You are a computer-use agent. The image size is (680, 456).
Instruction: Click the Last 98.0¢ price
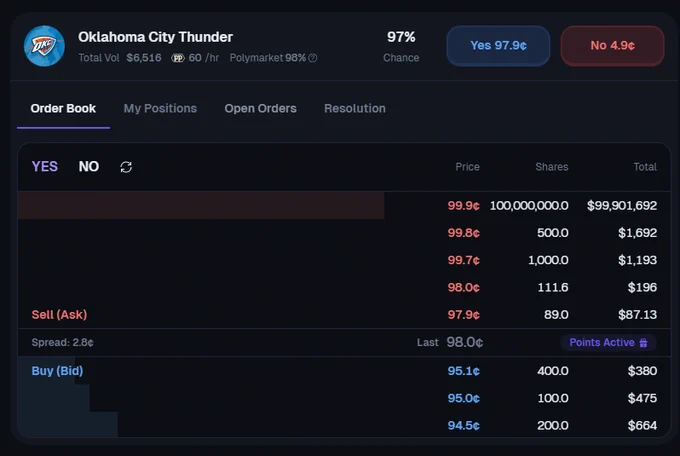[x=450, y=342]
